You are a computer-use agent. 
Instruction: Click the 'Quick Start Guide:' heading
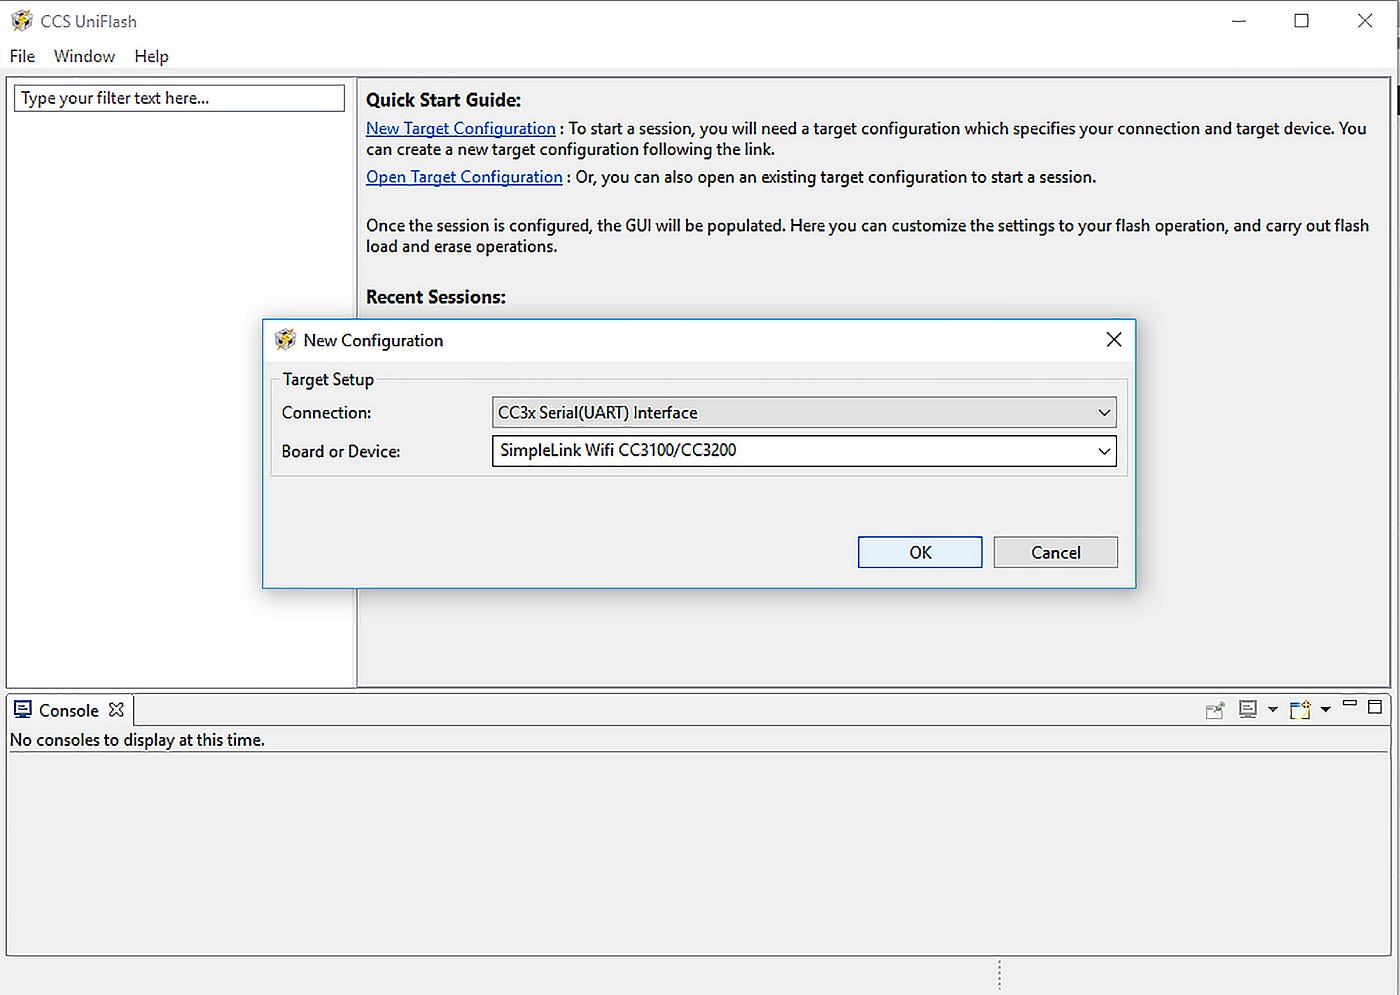pyautogui.click(x=443, y=100)
